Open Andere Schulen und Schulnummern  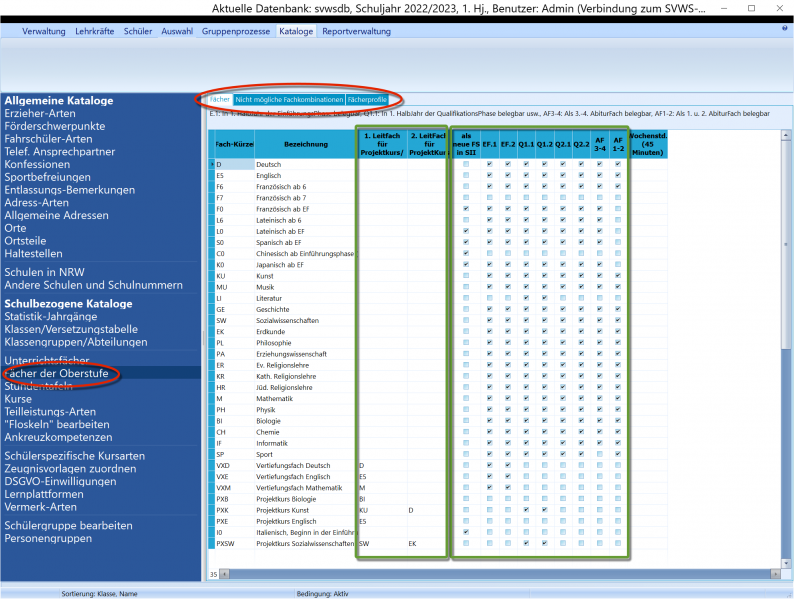tap(94, 285)
